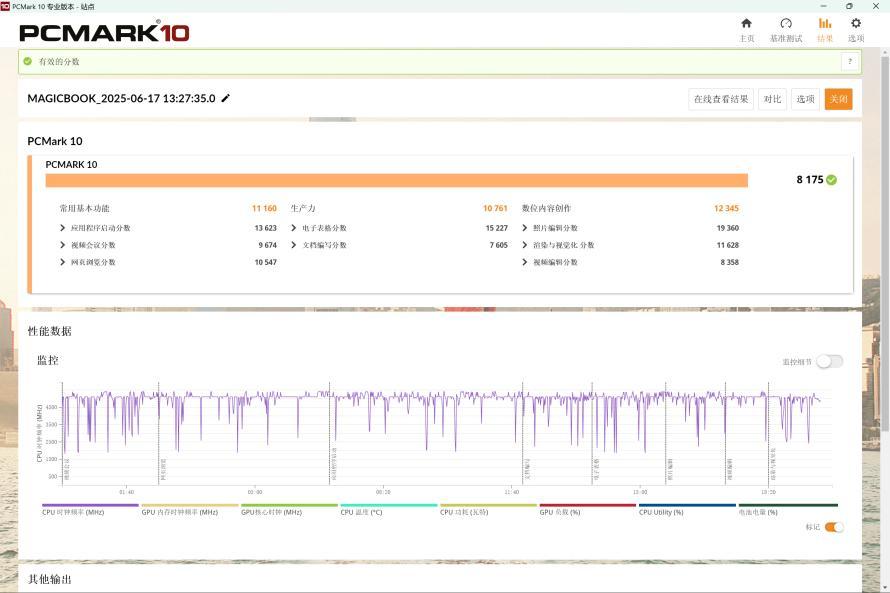Select CPU 时钟频率 (MHz) legend
Viewport: 890px width, 593px height.
(x=90, y=509)
